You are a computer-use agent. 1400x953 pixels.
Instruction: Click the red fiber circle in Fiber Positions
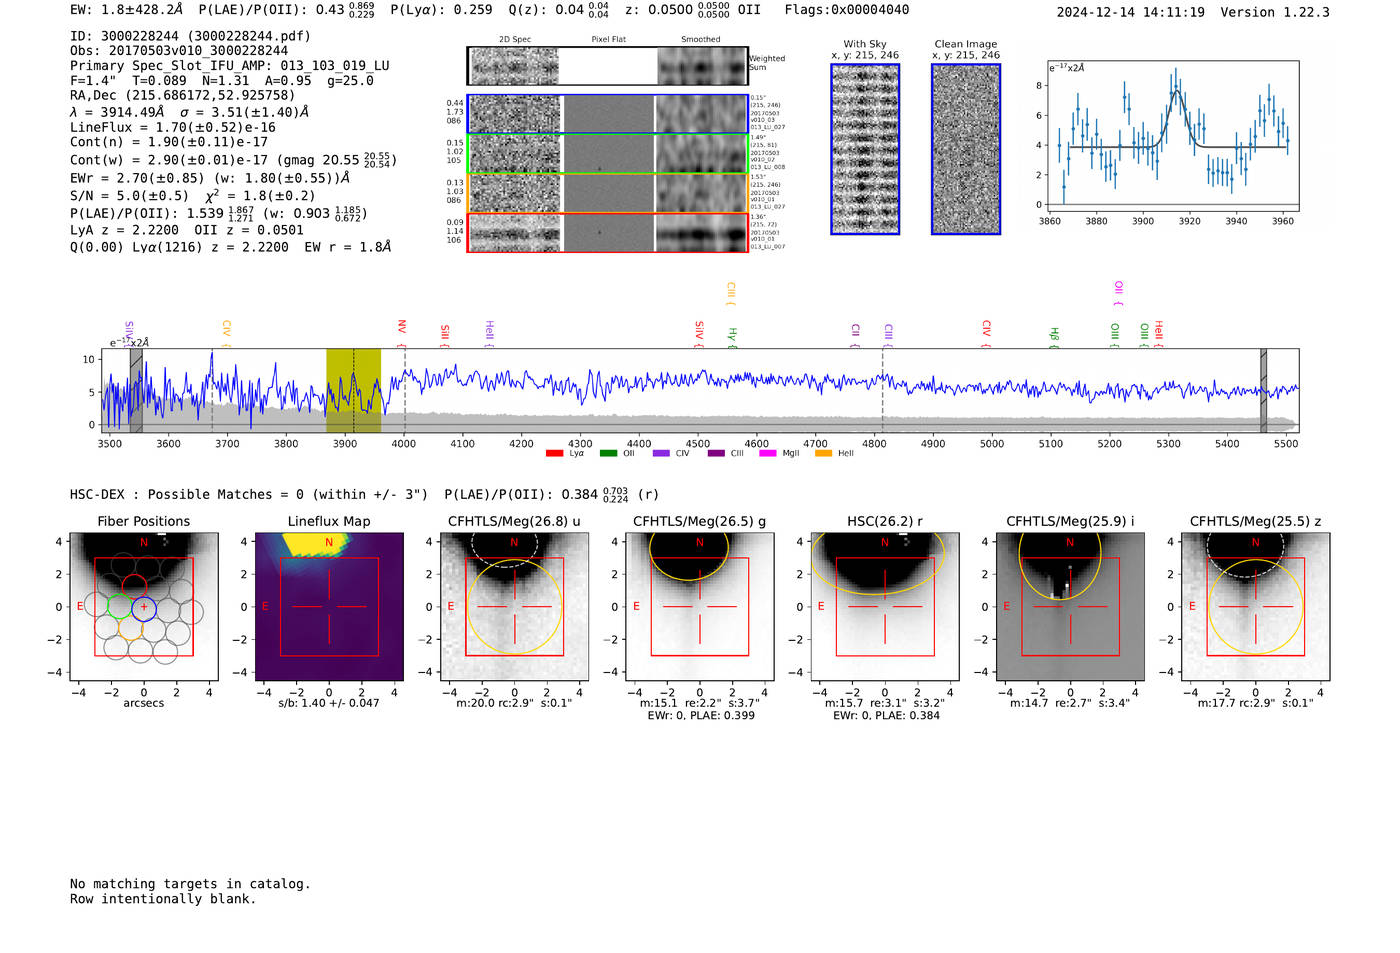point(134,587)
